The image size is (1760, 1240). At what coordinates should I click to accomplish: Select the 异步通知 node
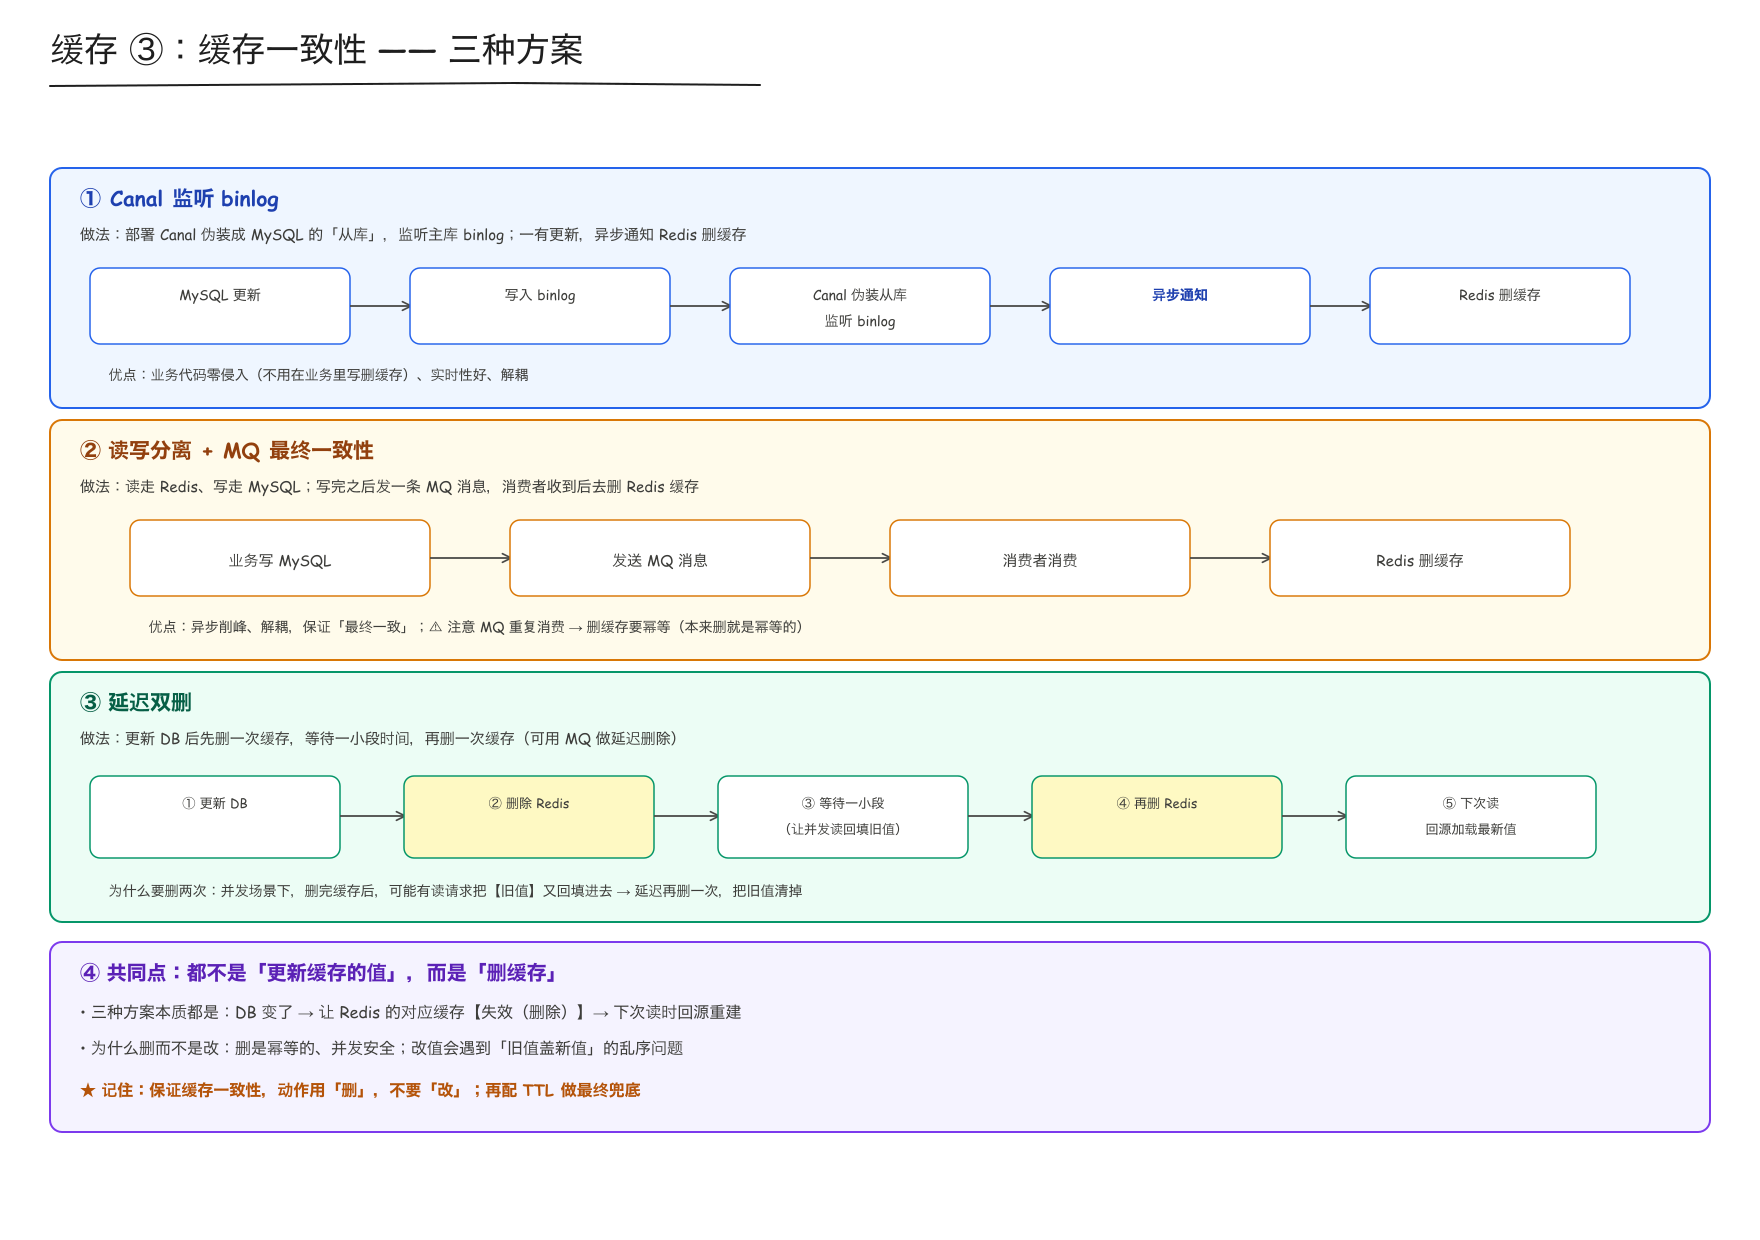click(x=1180, y=306)
